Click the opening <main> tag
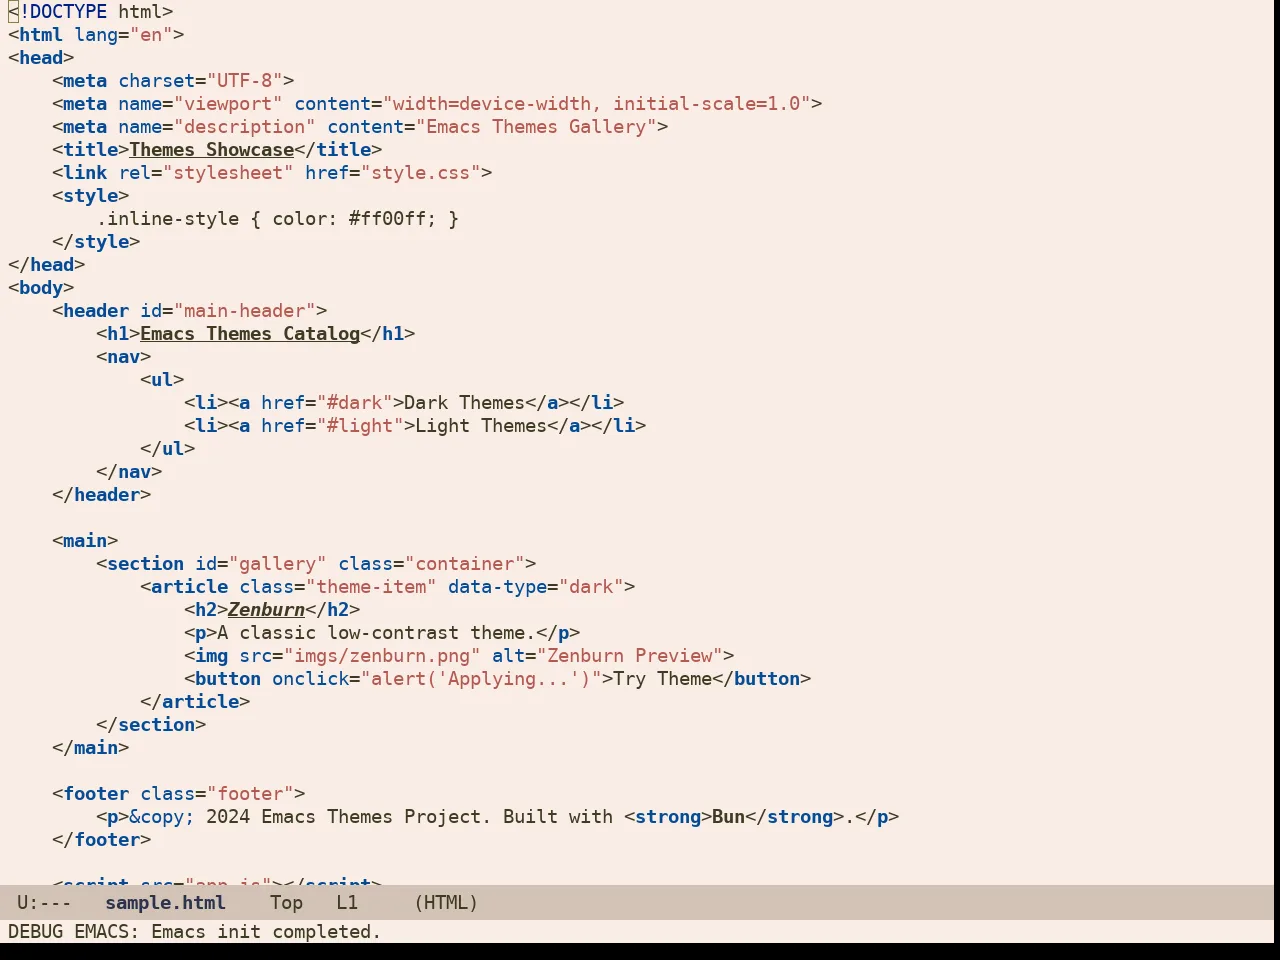Image resolution: width=1280 pixels, height=960 pixels. click(x=85, y=541)
